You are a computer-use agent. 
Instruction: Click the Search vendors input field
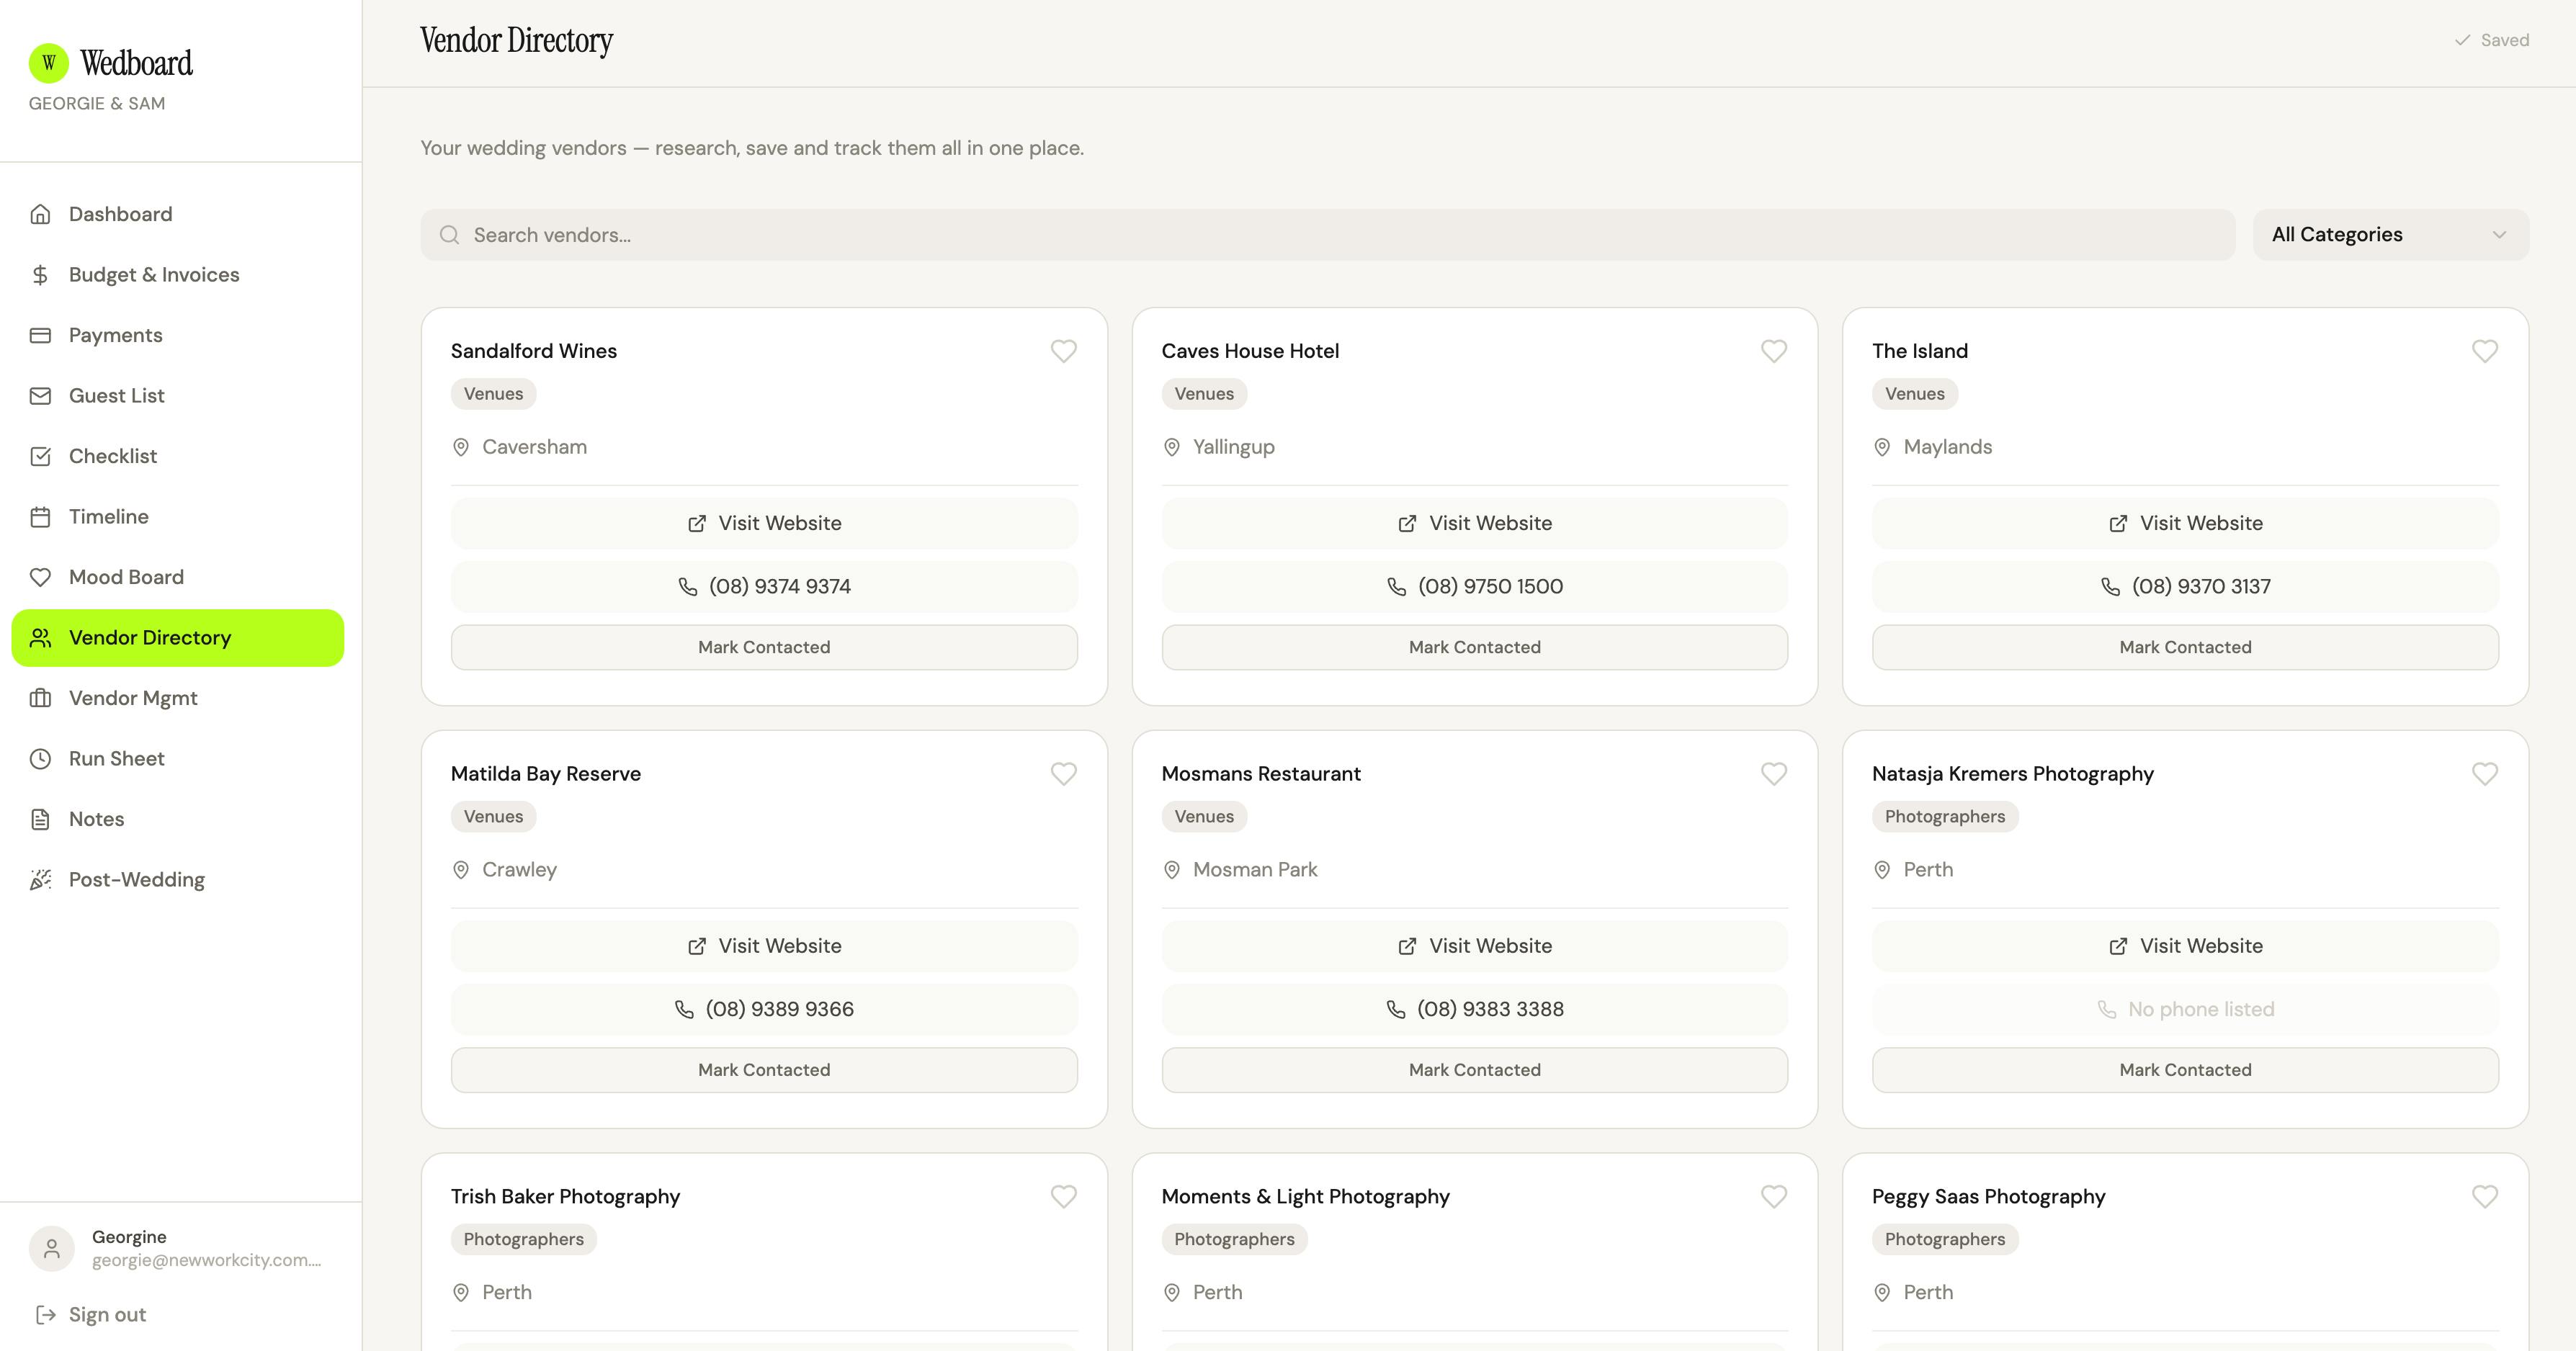tap(1328, 235)
